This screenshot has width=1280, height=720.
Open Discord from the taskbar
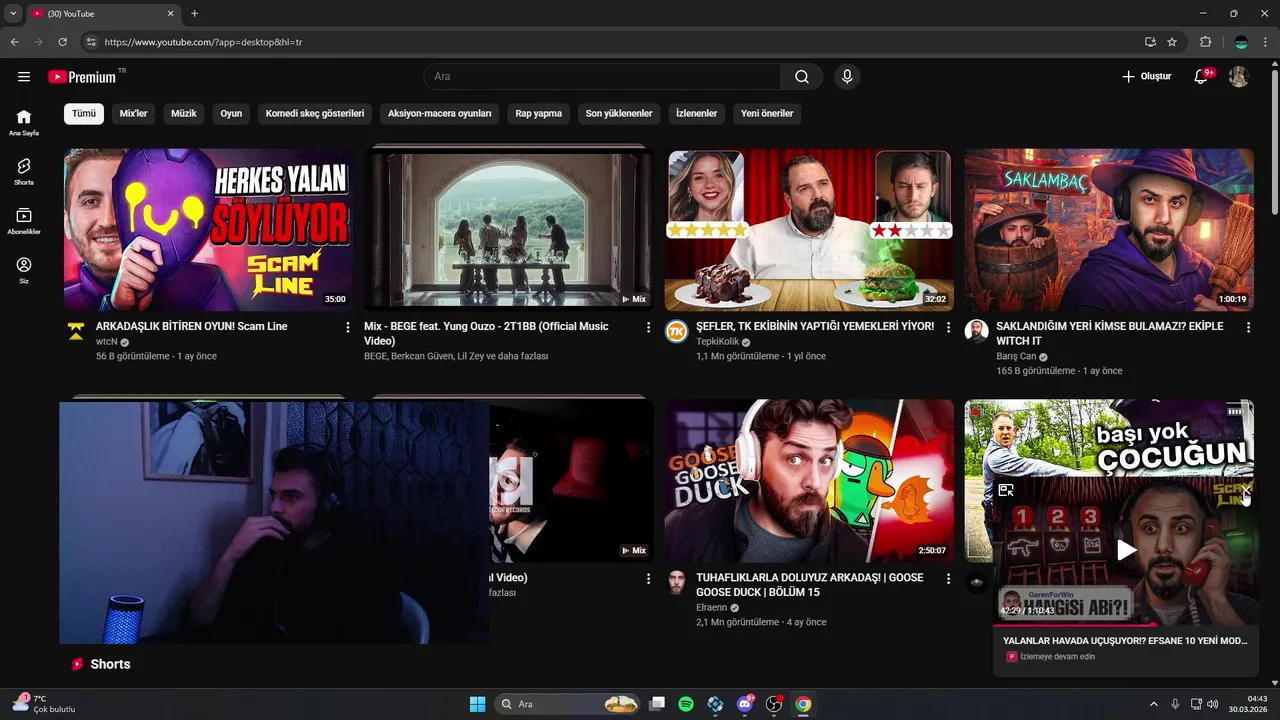pyautogui.click(x=744, y=704)
